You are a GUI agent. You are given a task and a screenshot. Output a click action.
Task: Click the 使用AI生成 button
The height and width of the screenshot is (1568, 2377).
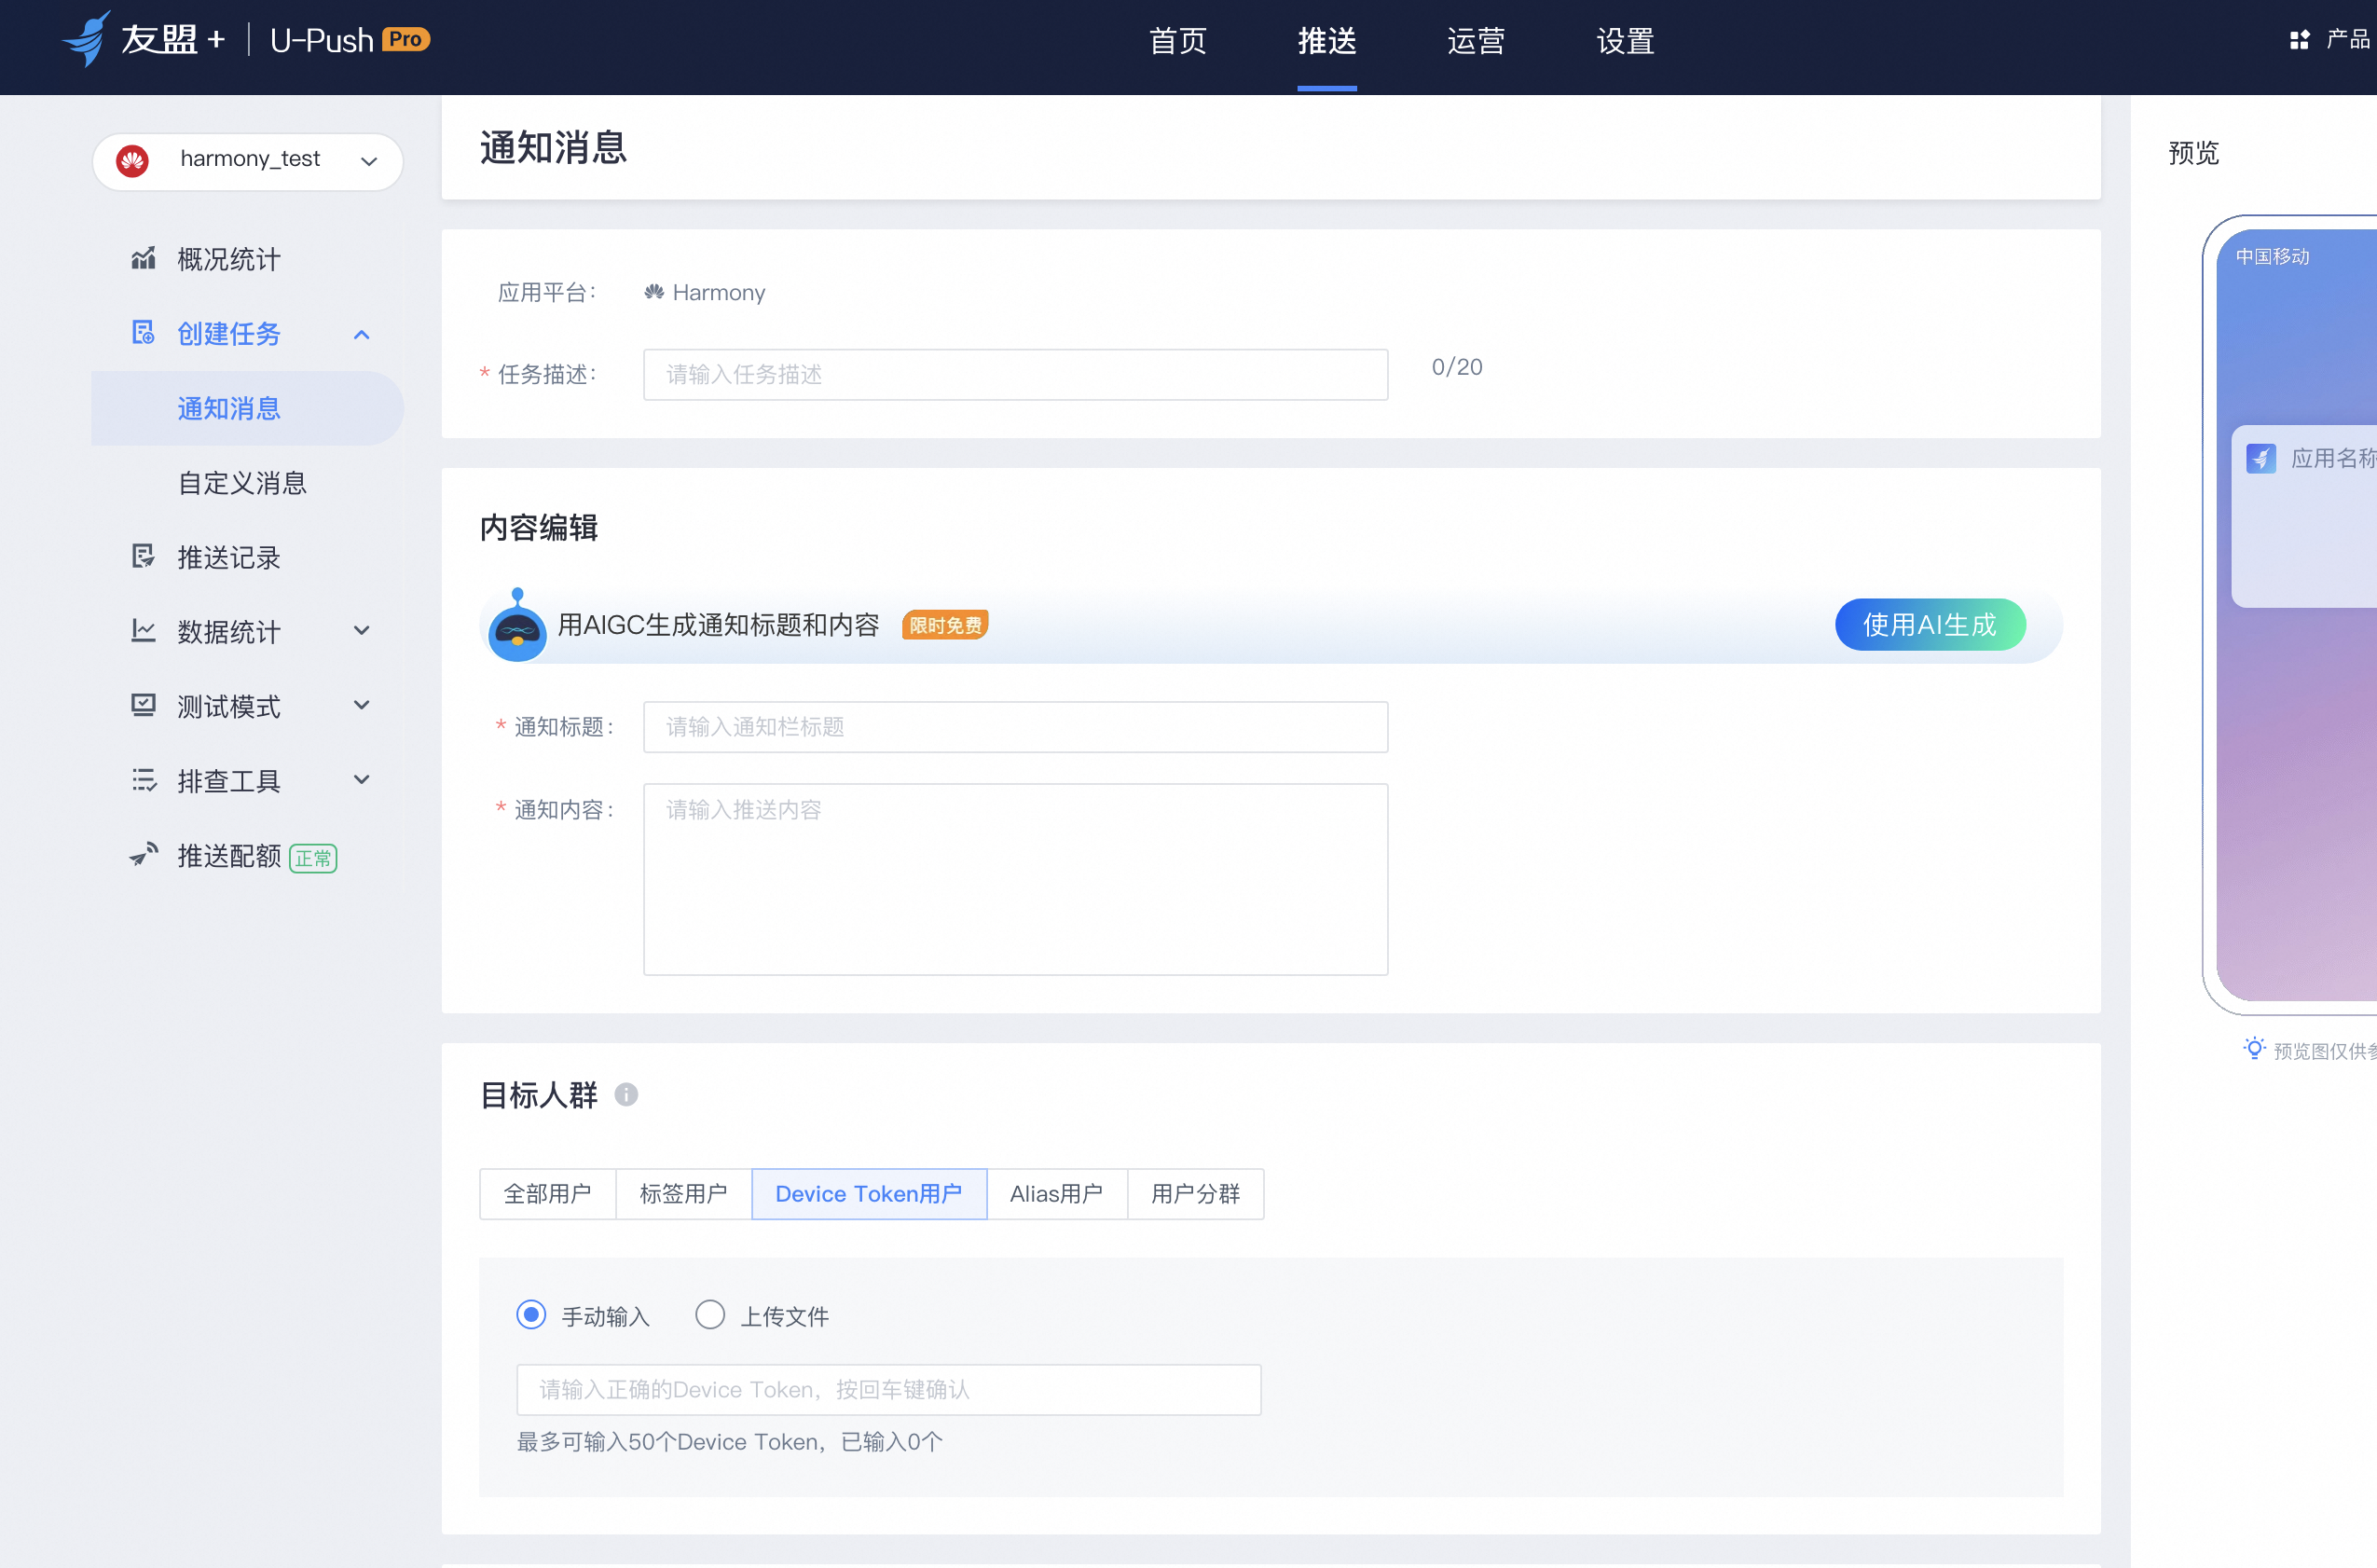coord(1930,625)
